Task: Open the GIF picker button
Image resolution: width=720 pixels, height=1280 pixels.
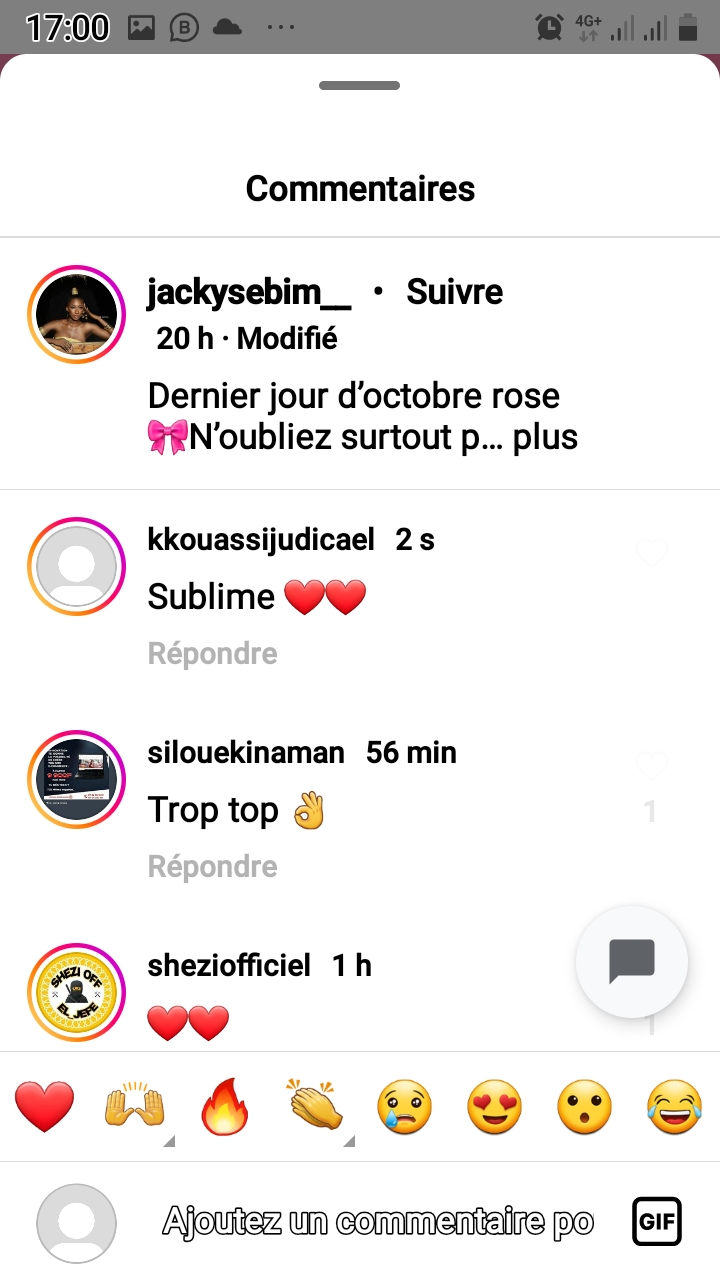Action: point(657,1221)
